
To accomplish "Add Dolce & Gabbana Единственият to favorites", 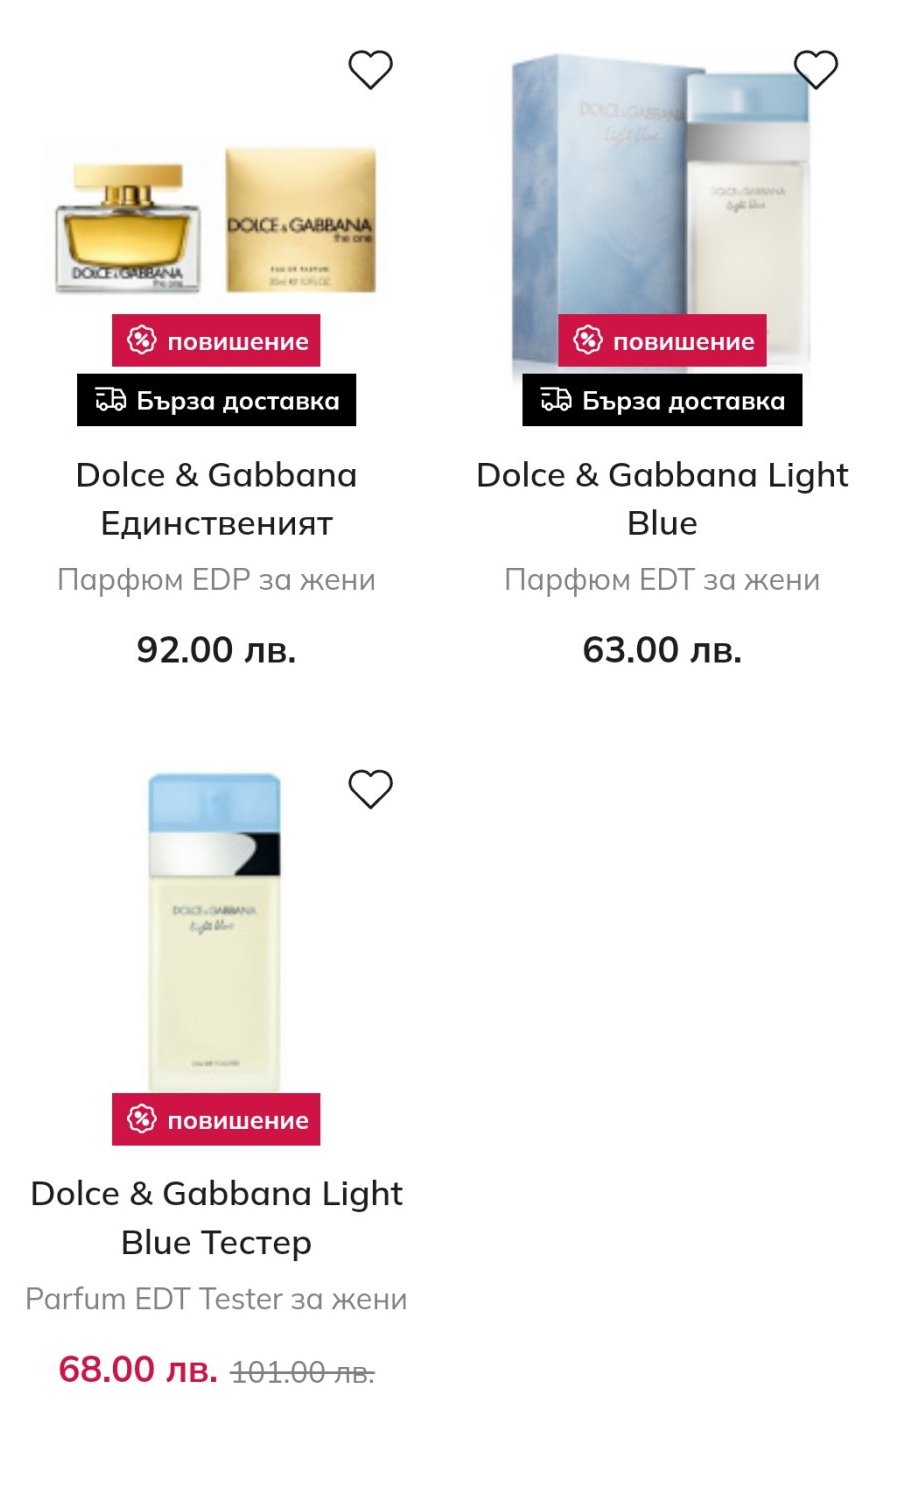I will 370,70.
